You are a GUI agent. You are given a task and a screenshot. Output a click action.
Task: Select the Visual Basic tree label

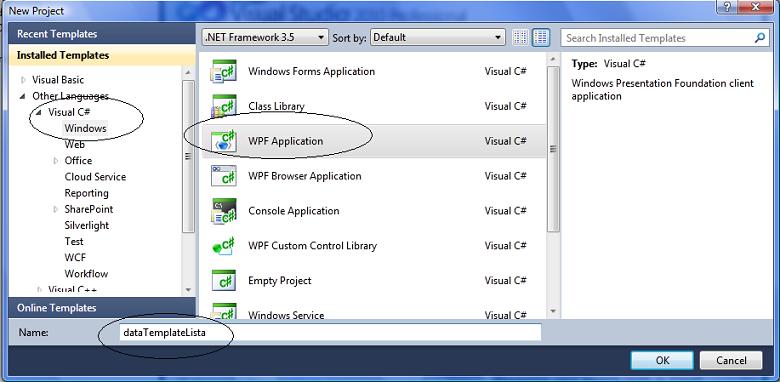pos(58,80)
